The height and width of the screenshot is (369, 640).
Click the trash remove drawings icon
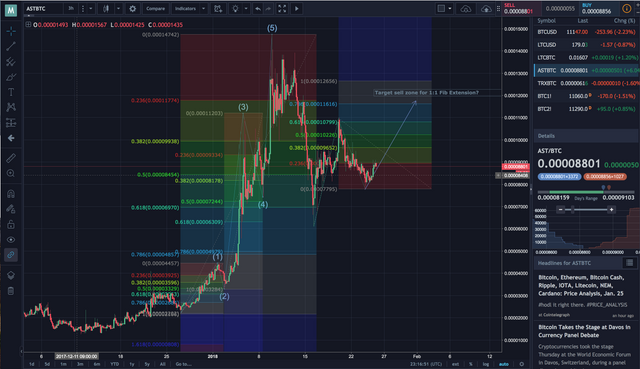[11, 291]
